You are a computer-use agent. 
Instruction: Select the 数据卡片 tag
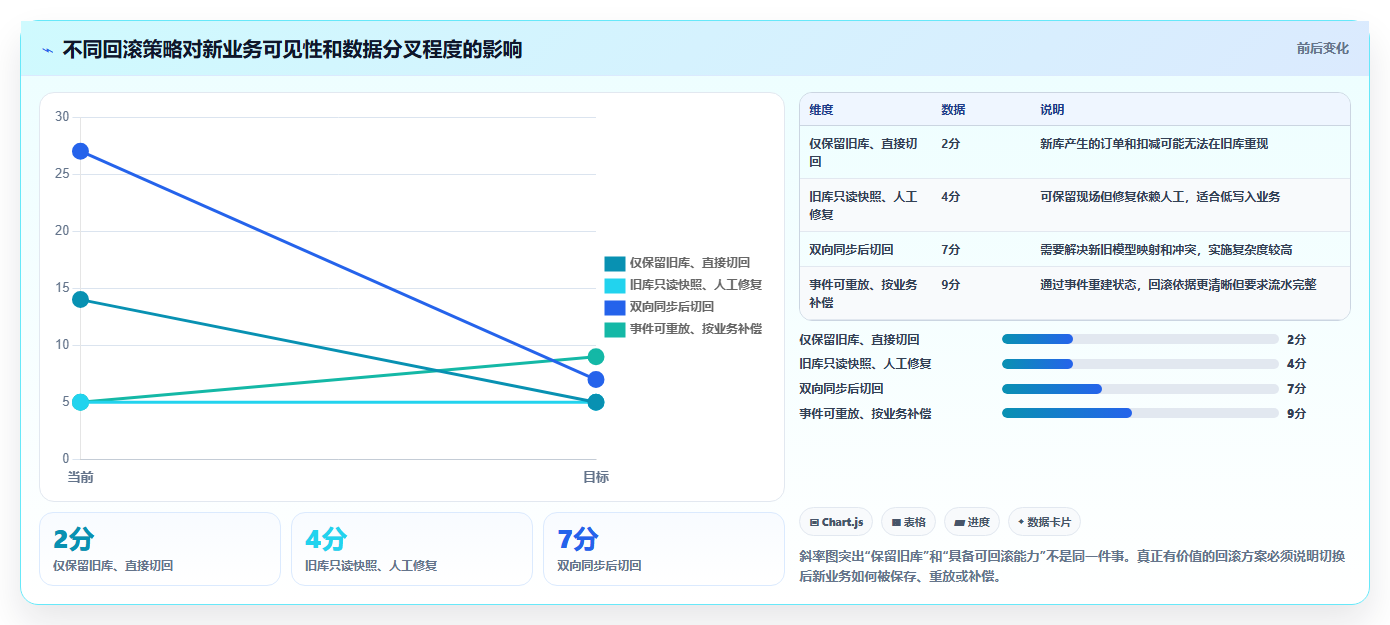coord(1044,522)
